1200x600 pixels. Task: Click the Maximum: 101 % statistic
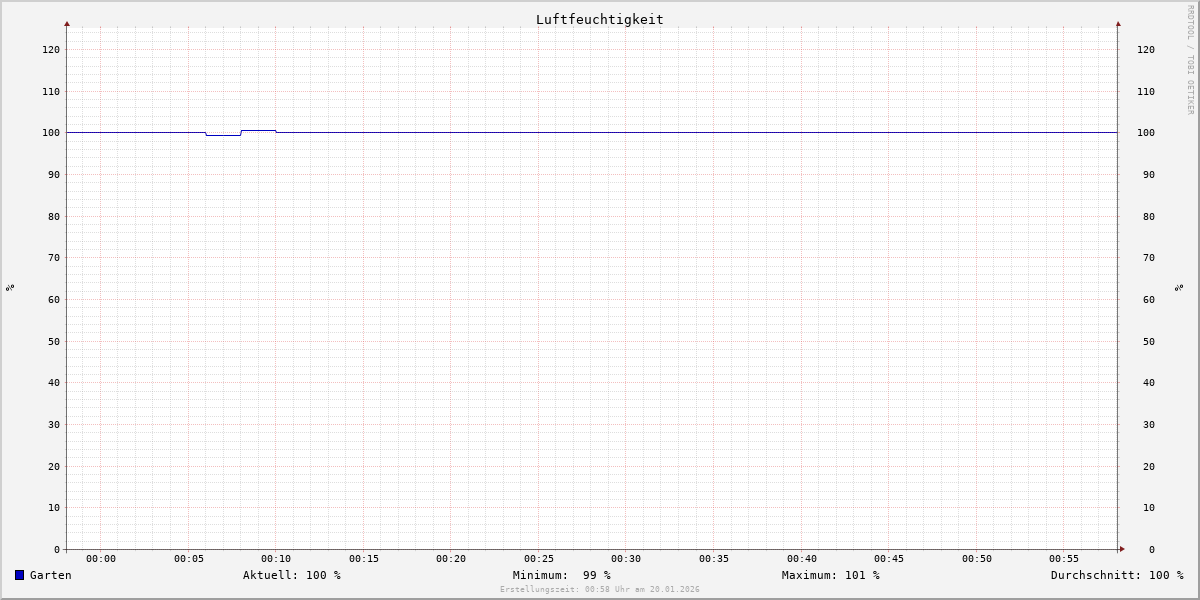pyautogui.click(x=830, y=575)
